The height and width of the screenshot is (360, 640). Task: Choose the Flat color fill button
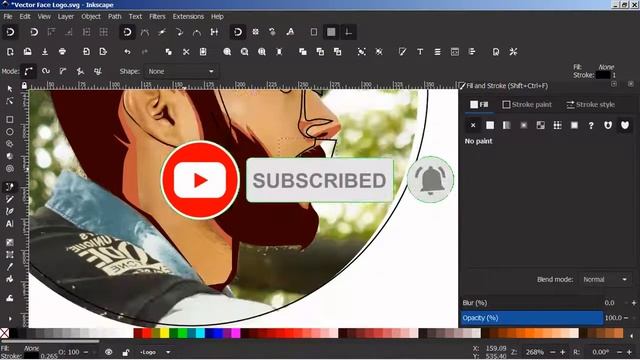(490, 125)
